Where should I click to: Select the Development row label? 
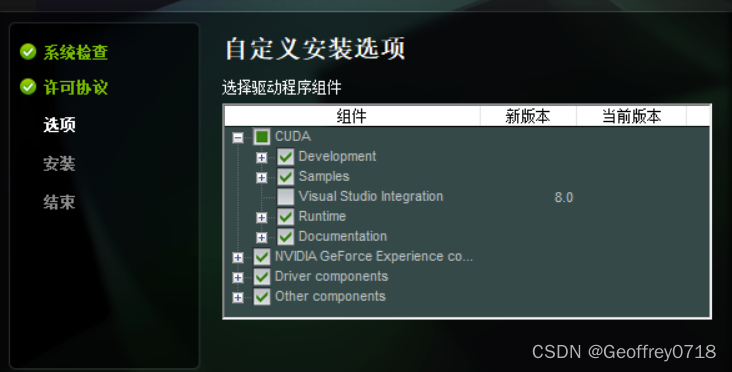pyautogui.click(x=337, y=156)
